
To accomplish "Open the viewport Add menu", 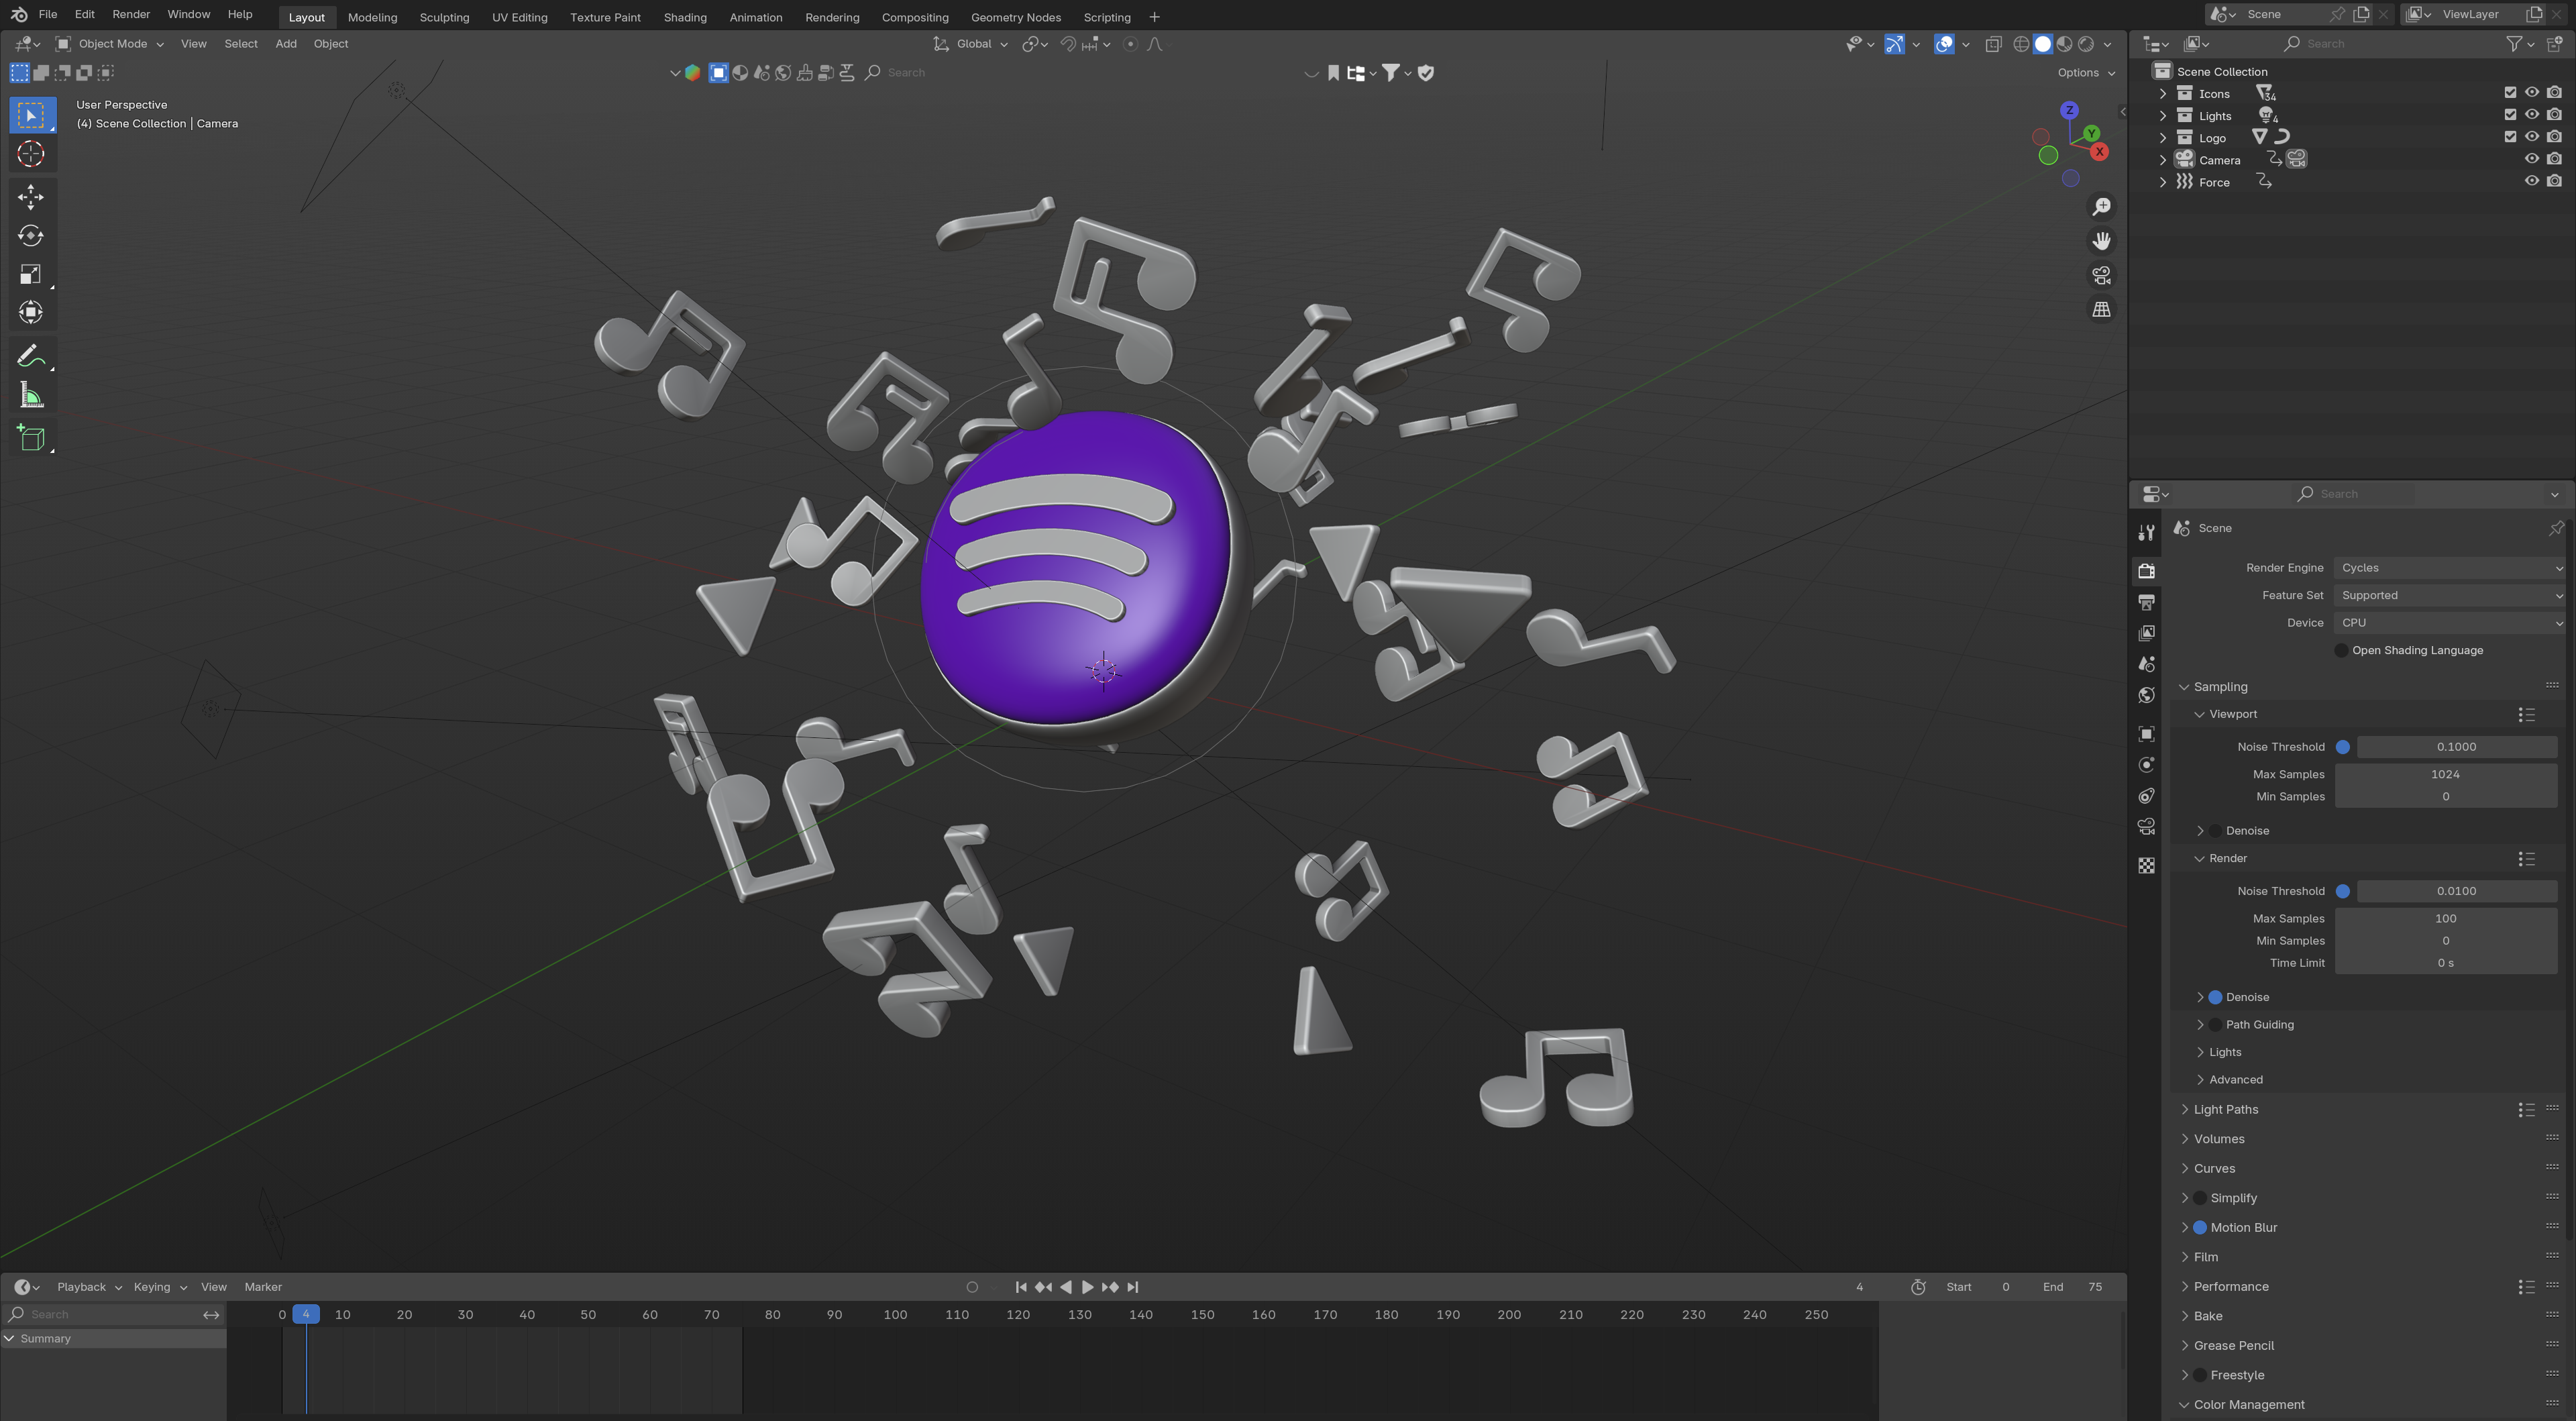I will (286, 44).
